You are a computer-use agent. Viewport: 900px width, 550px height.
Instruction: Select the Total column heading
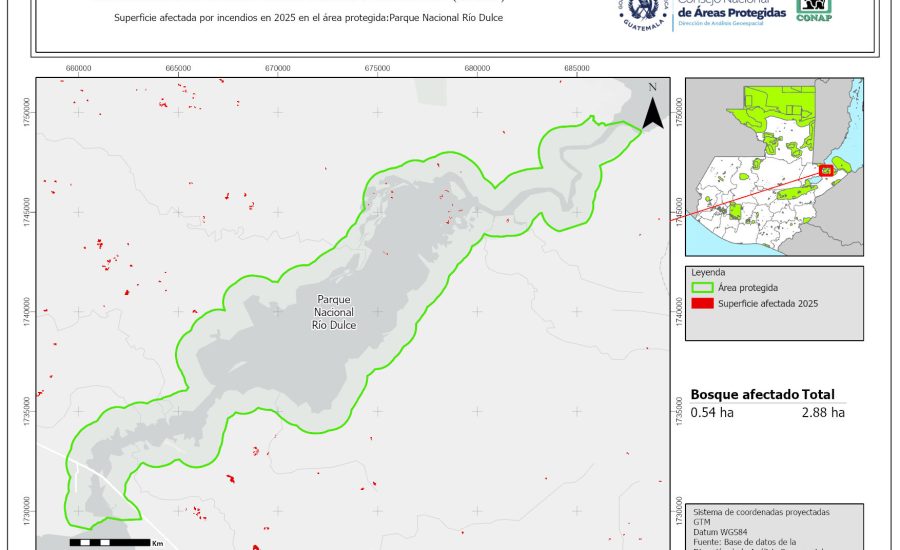coord(818,395)
